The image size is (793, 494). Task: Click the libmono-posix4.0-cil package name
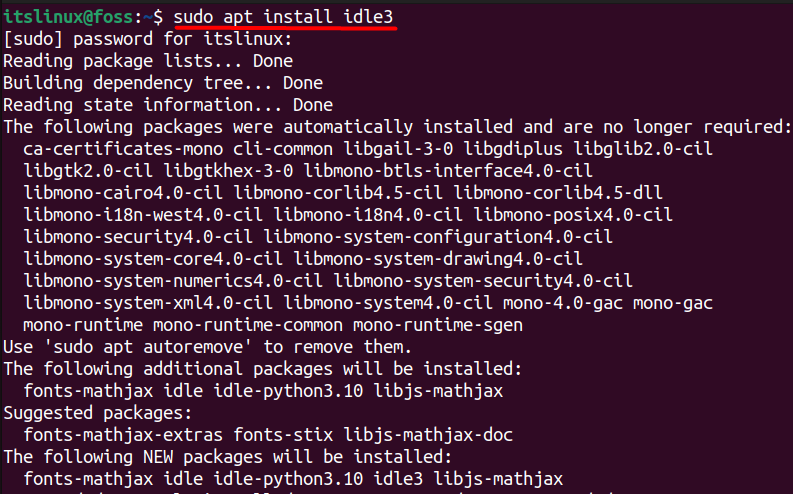[573, 215]
